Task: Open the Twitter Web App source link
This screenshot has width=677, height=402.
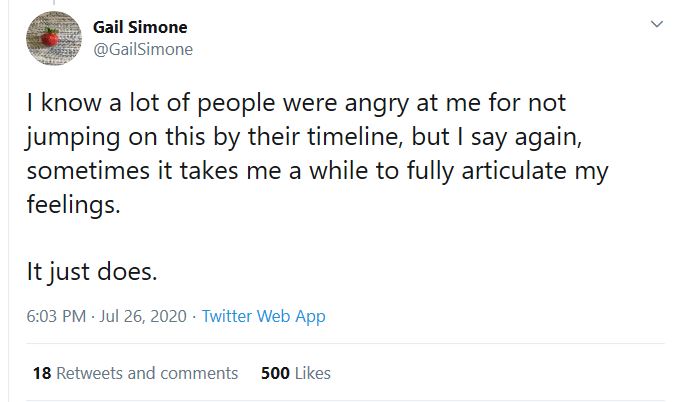Action: pos(263,316)
